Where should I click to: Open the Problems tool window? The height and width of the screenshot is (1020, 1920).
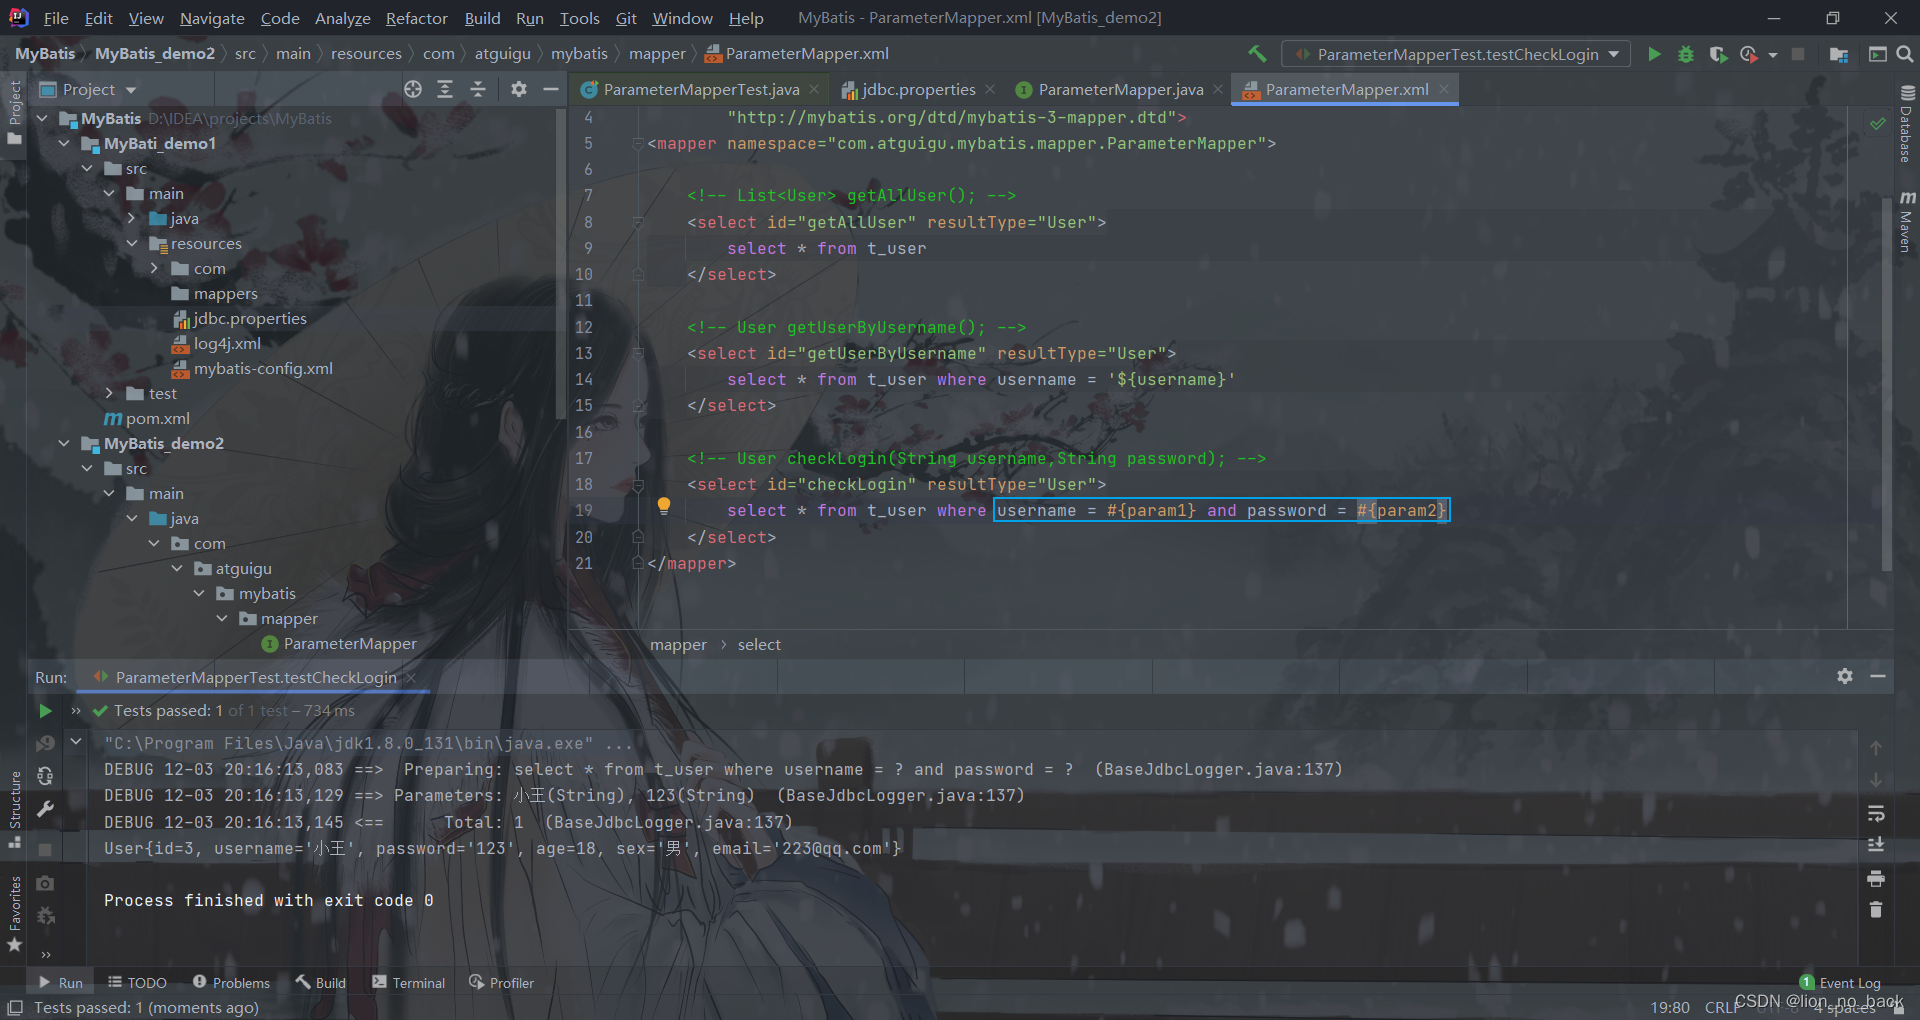click(x=231, y=983)
